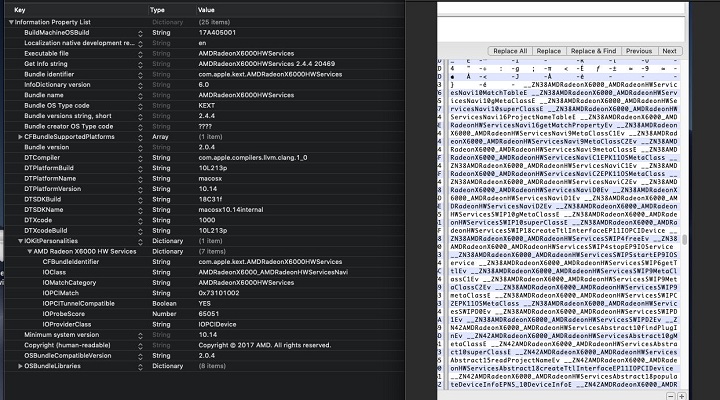The height and width of the screenshot is (400, 720).
Task: Collapse the IOKitPersonalities dictionary
Action: (x=20, y=241)
